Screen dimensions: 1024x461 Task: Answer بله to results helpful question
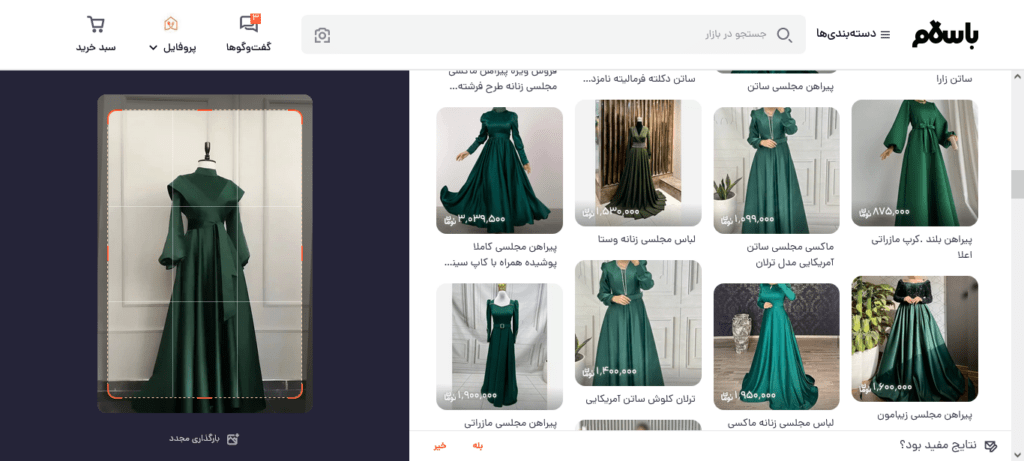coord(477,445)
